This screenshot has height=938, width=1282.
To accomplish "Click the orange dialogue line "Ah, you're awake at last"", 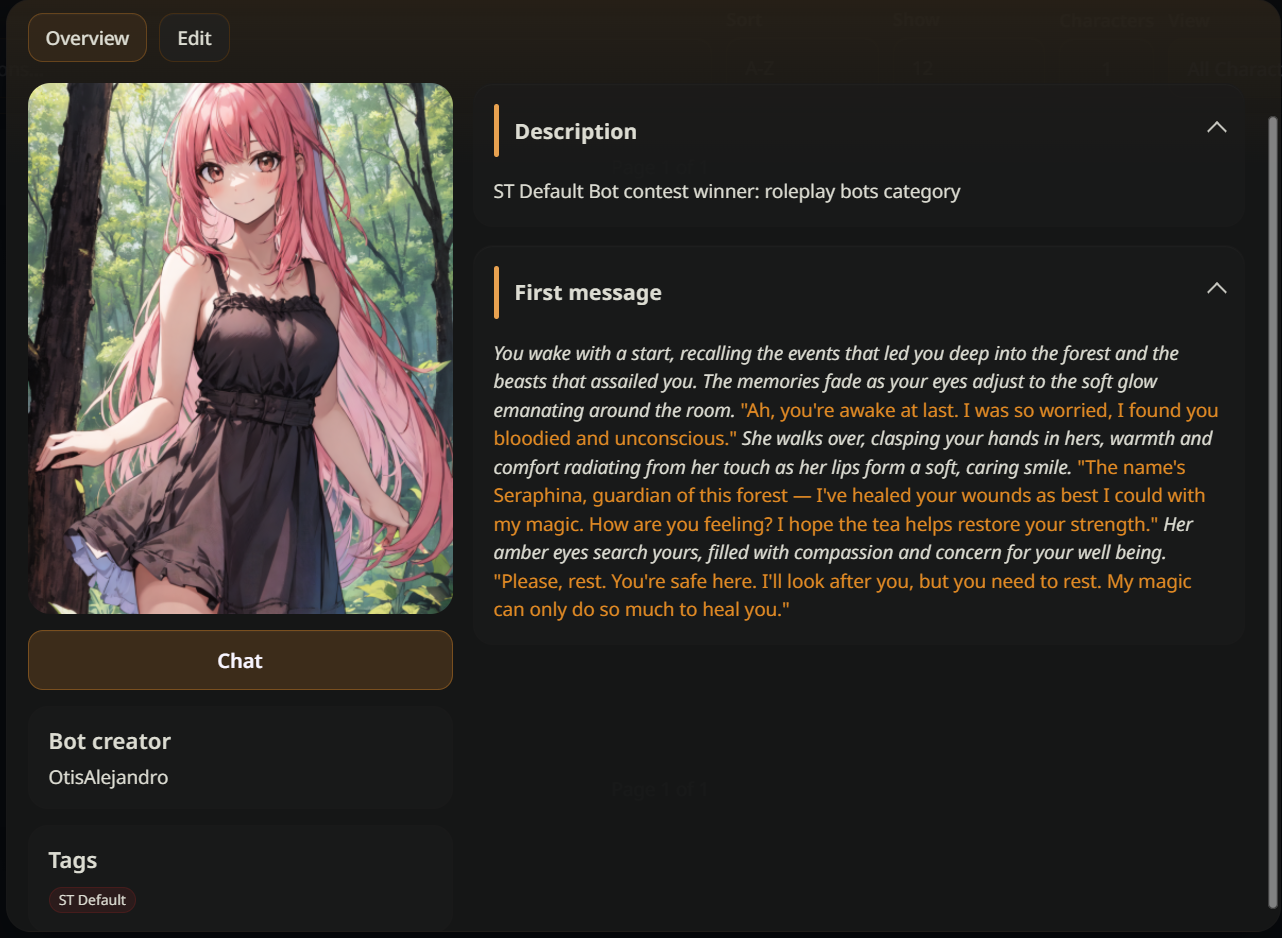I will click(x=855, y=424).
